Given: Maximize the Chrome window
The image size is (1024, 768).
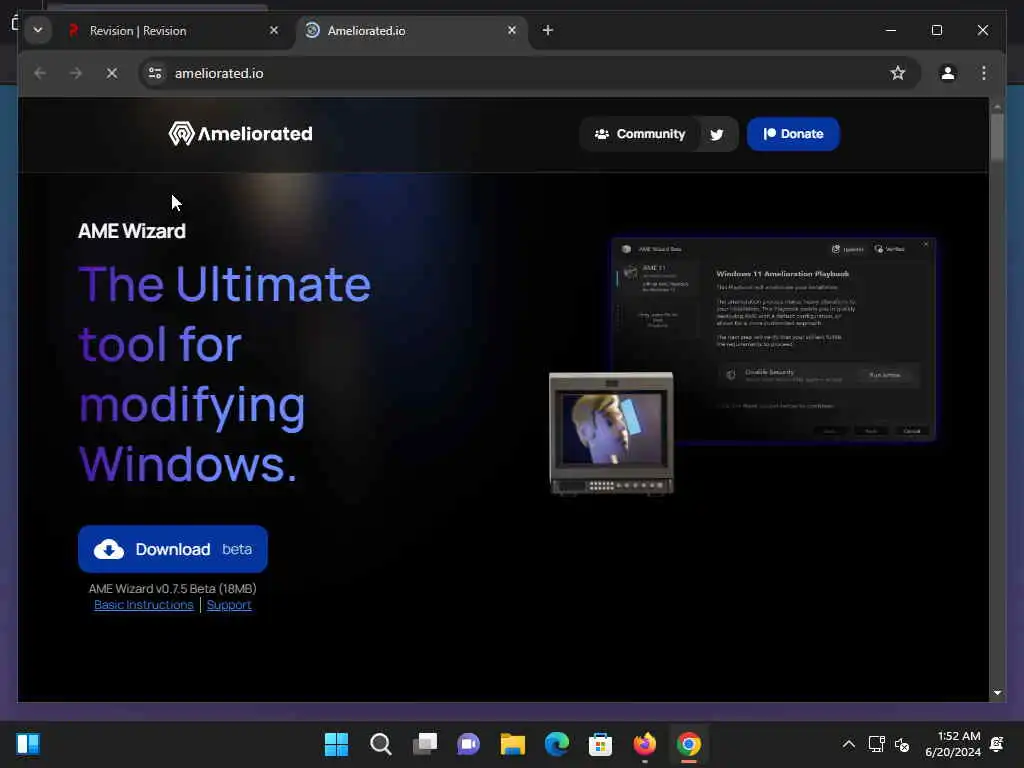Looking at the screenshot, I should pyautogui.click(x=936, y=31).
